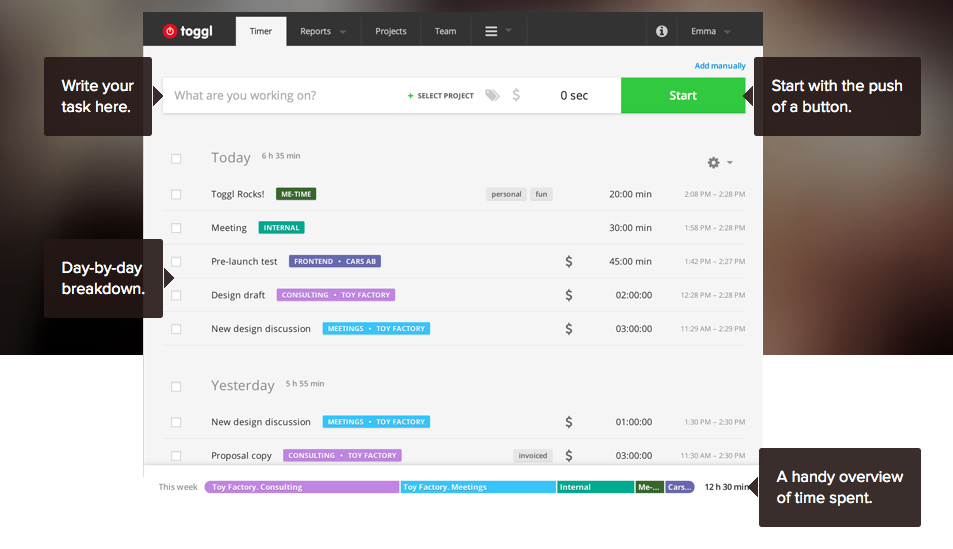This screenshot has width=953, height=549.
Task: Select the Me-... bar segment
Action: pyautogui.click(x=650, y=487)
